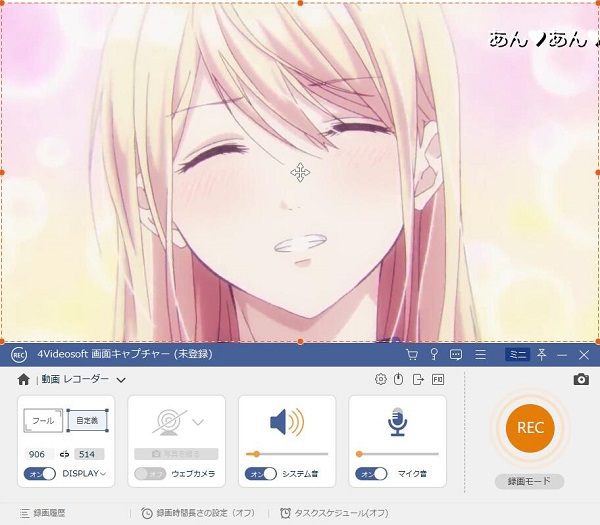Adjust the system sound volume slider
This screenshot has width=600, height=525.
287,454
